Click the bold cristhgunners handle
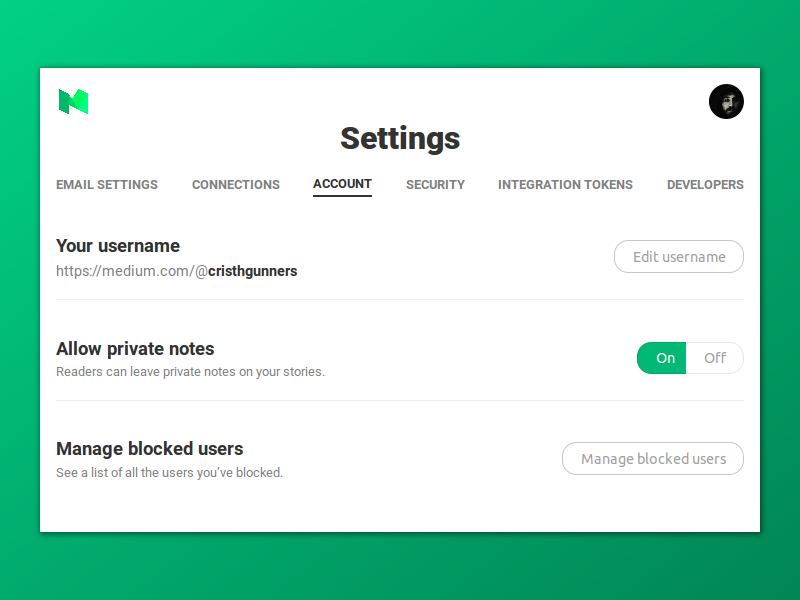 [252, 271]
